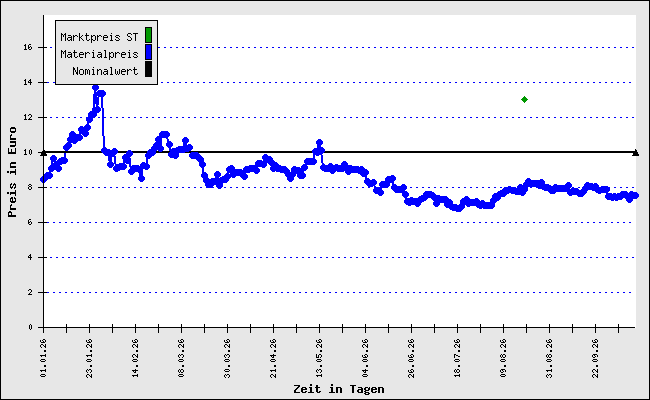Viewport: 650px width, 400px height.
Task: Click the y-axis label 12
Action: click(28, 118)
